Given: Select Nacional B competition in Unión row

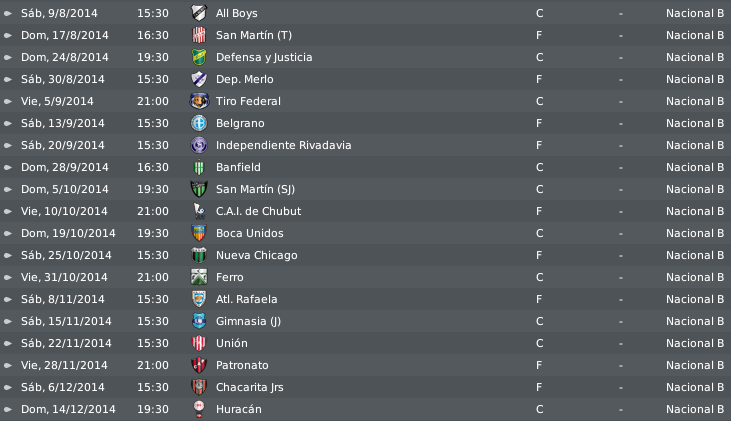Looking at the screenshot, I should point(695,344).
